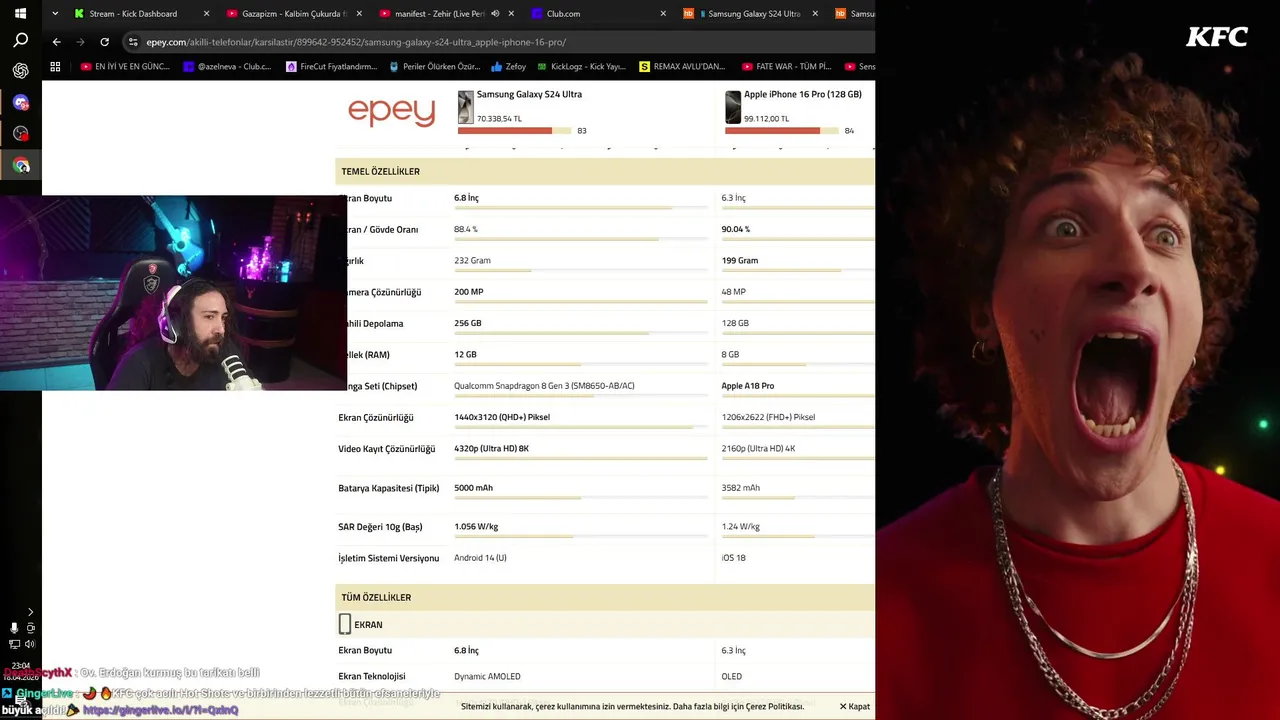This screenshot has width=1280, height=720.
Task: Dismiss cookie banner with Kapat
Action: [854, 706]
